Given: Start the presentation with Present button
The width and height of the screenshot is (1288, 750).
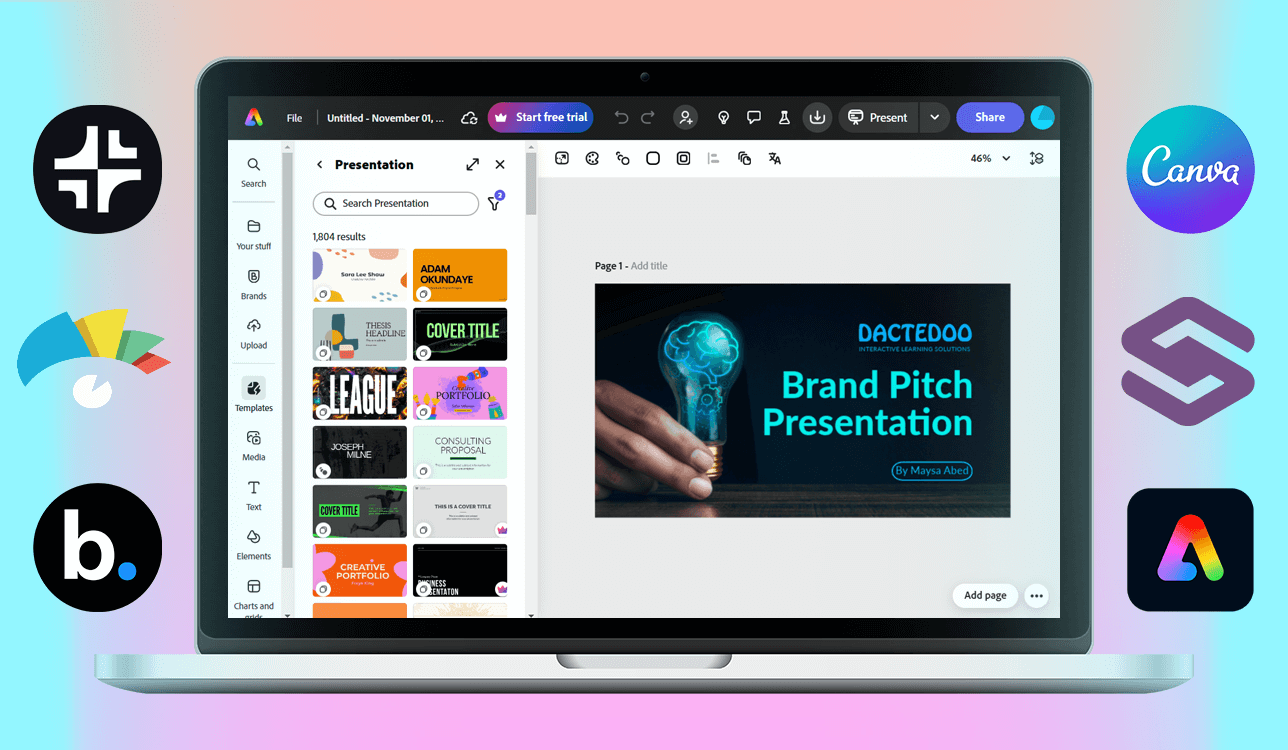Looking at the screenshot, I should [877, 117].
